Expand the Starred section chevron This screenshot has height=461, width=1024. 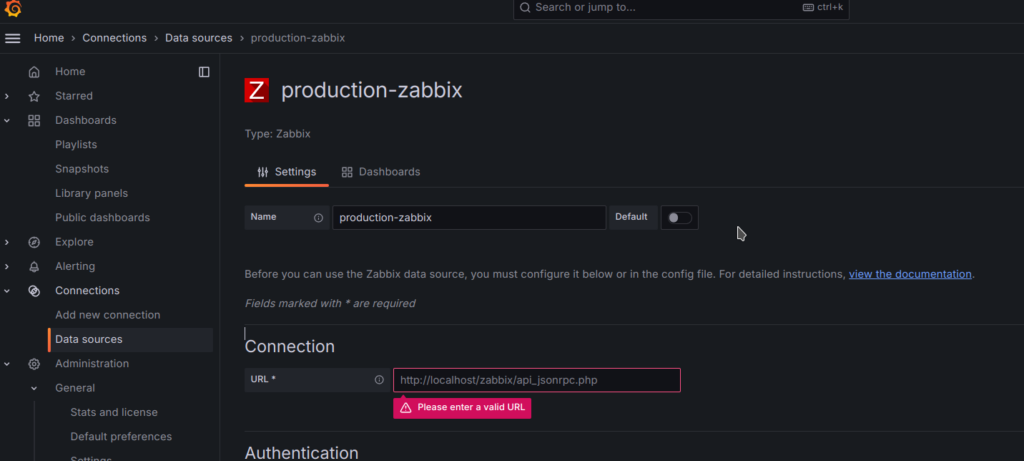pyautogui.click(x=8, y=97)
